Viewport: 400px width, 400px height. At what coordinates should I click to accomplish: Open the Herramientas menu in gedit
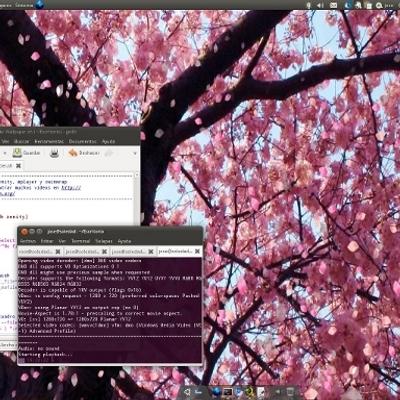(x=49, y=141)
